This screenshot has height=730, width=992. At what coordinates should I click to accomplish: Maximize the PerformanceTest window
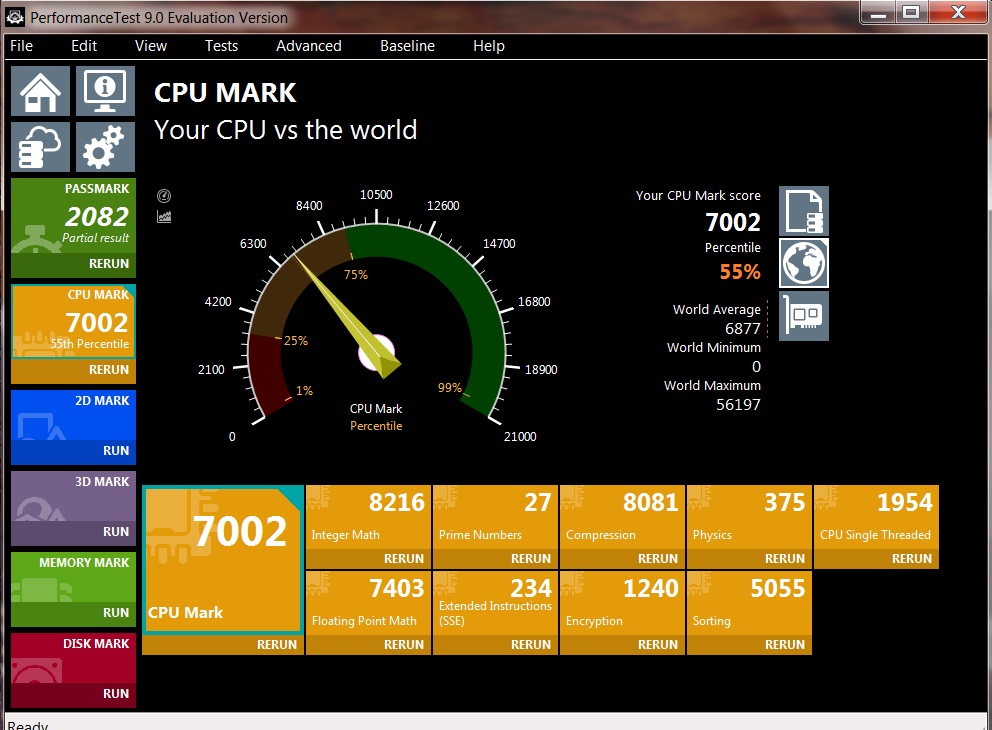pos(911,13)
